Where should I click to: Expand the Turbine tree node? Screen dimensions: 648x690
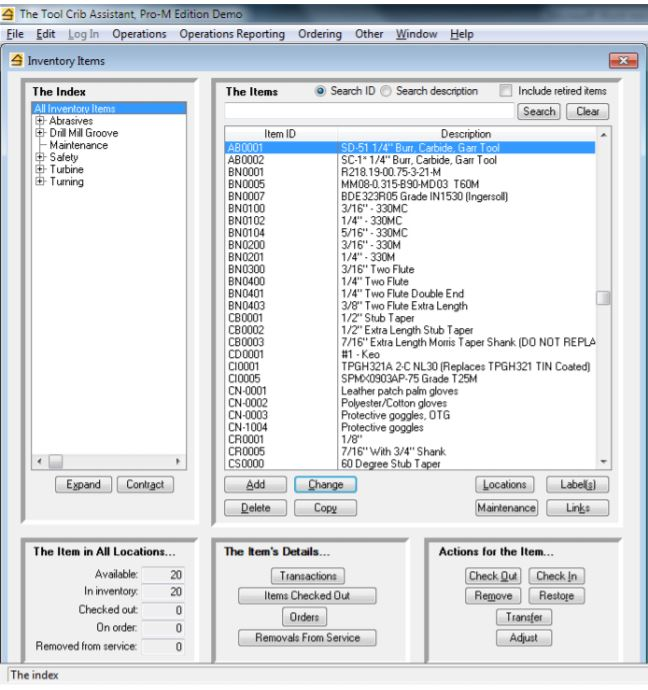(40, 169)
